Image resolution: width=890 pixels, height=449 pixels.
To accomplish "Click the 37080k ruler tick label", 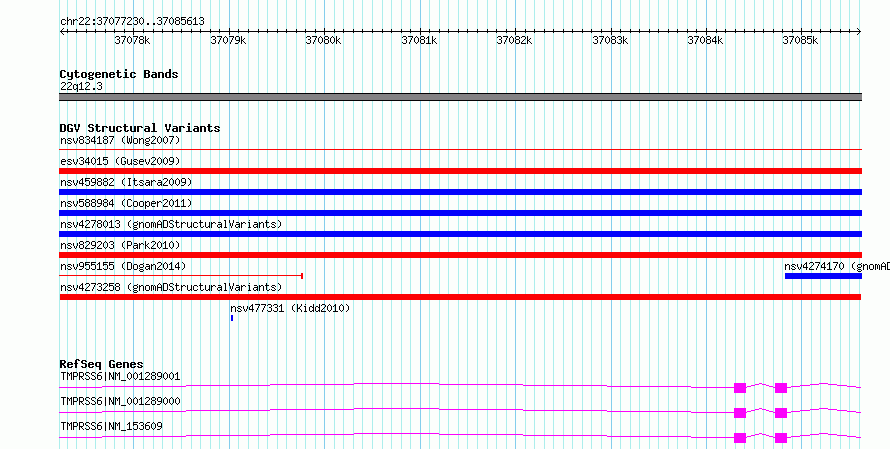I will [323, 40].
